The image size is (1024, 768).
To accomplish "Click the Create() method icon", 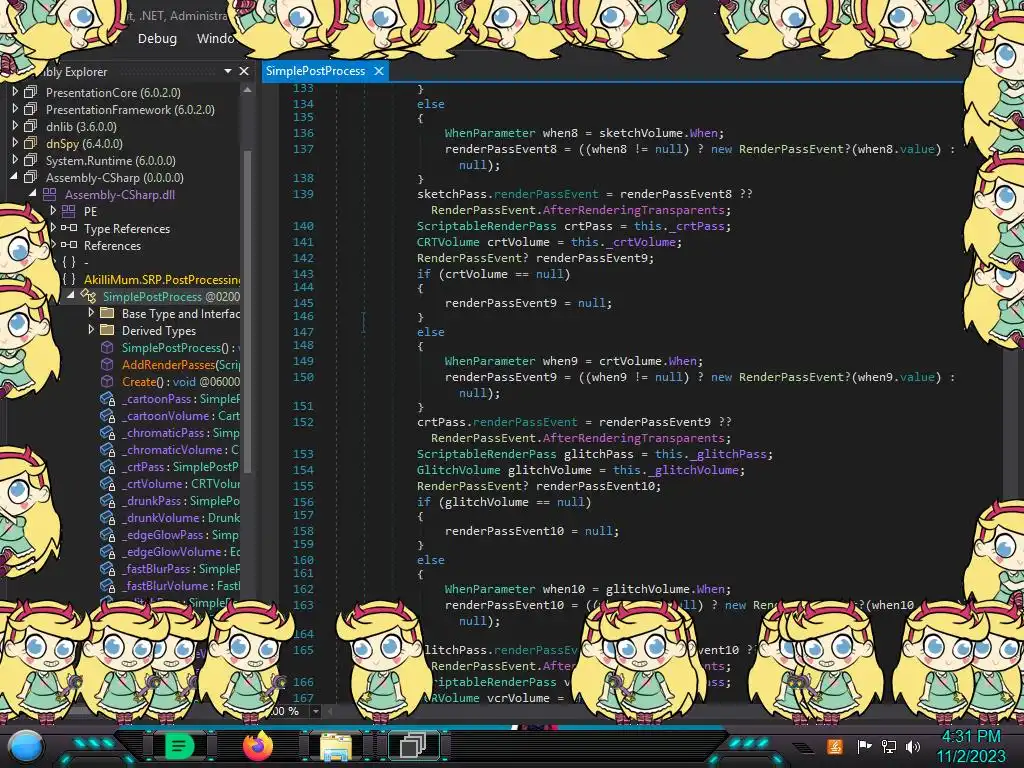I will click(x=107, y=381).
